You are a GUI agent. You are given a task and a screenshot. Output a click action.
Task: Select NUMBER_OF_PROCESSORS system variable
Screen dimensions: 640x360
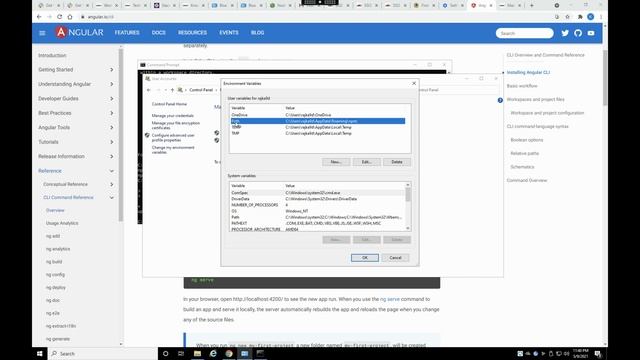(x=317, y=205)
